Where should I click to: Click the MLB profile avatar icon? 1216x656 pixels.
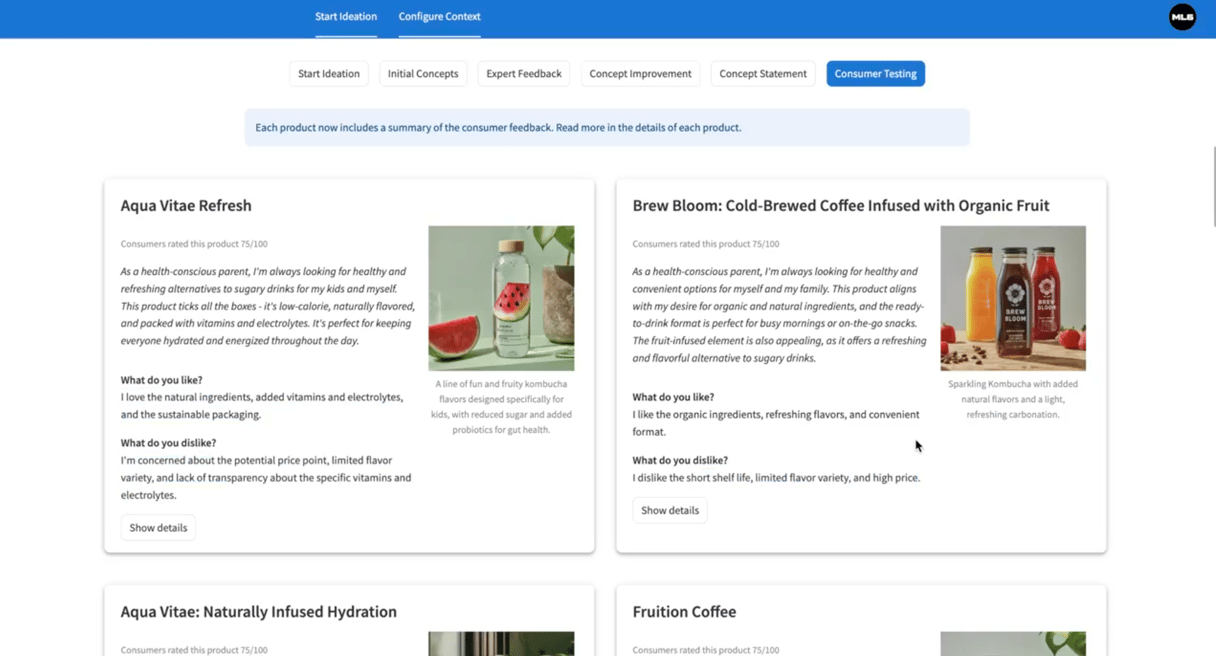click(1182, 17)
